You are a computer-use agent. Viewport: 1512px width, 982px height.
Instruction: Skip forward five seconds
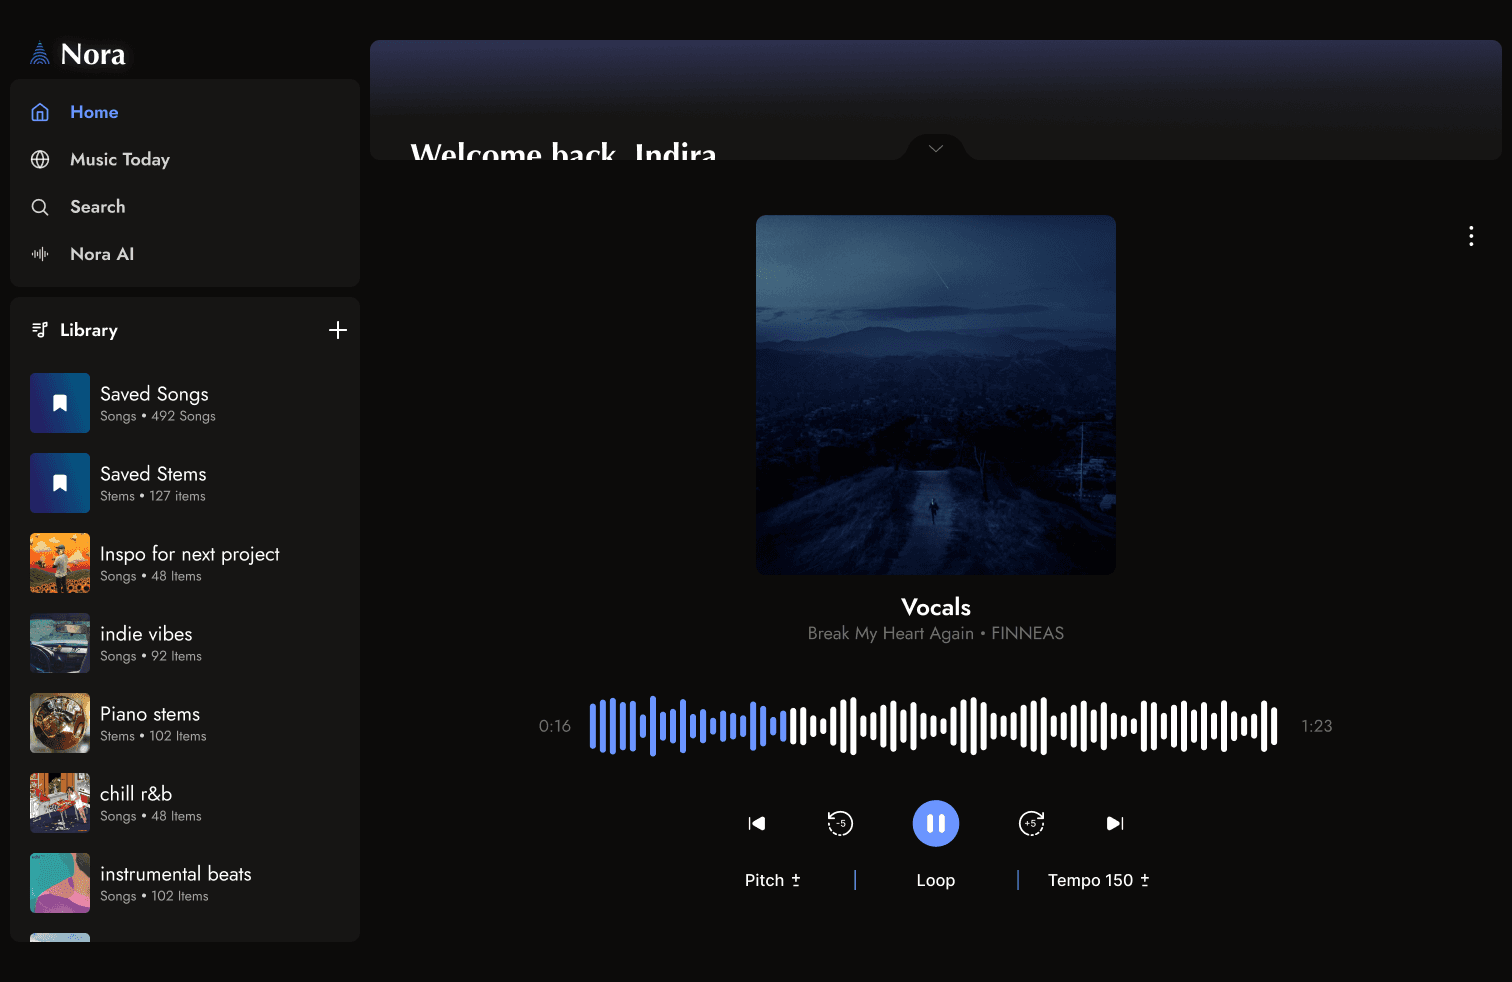point(1031,823)
